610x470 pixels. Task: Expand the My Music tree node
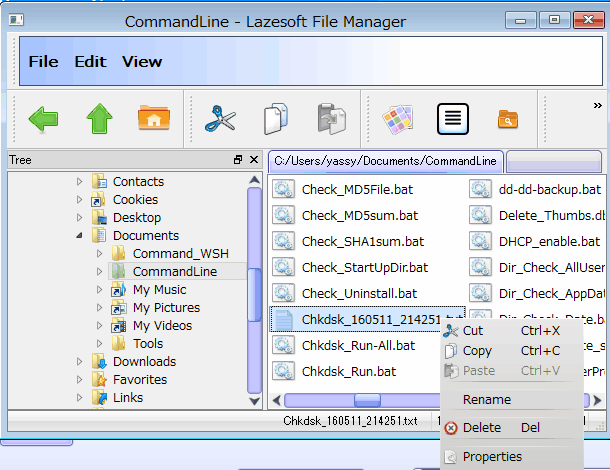point(99,289)
